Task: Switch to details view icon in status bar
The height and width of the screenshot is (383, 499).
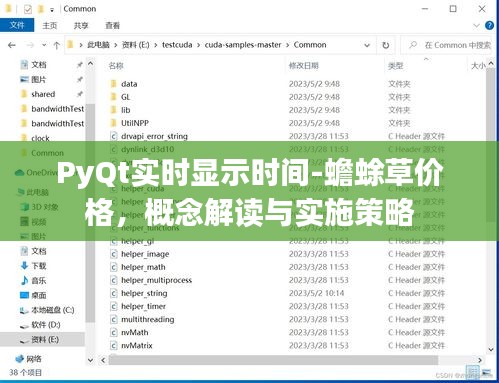Action: point(472,372)
